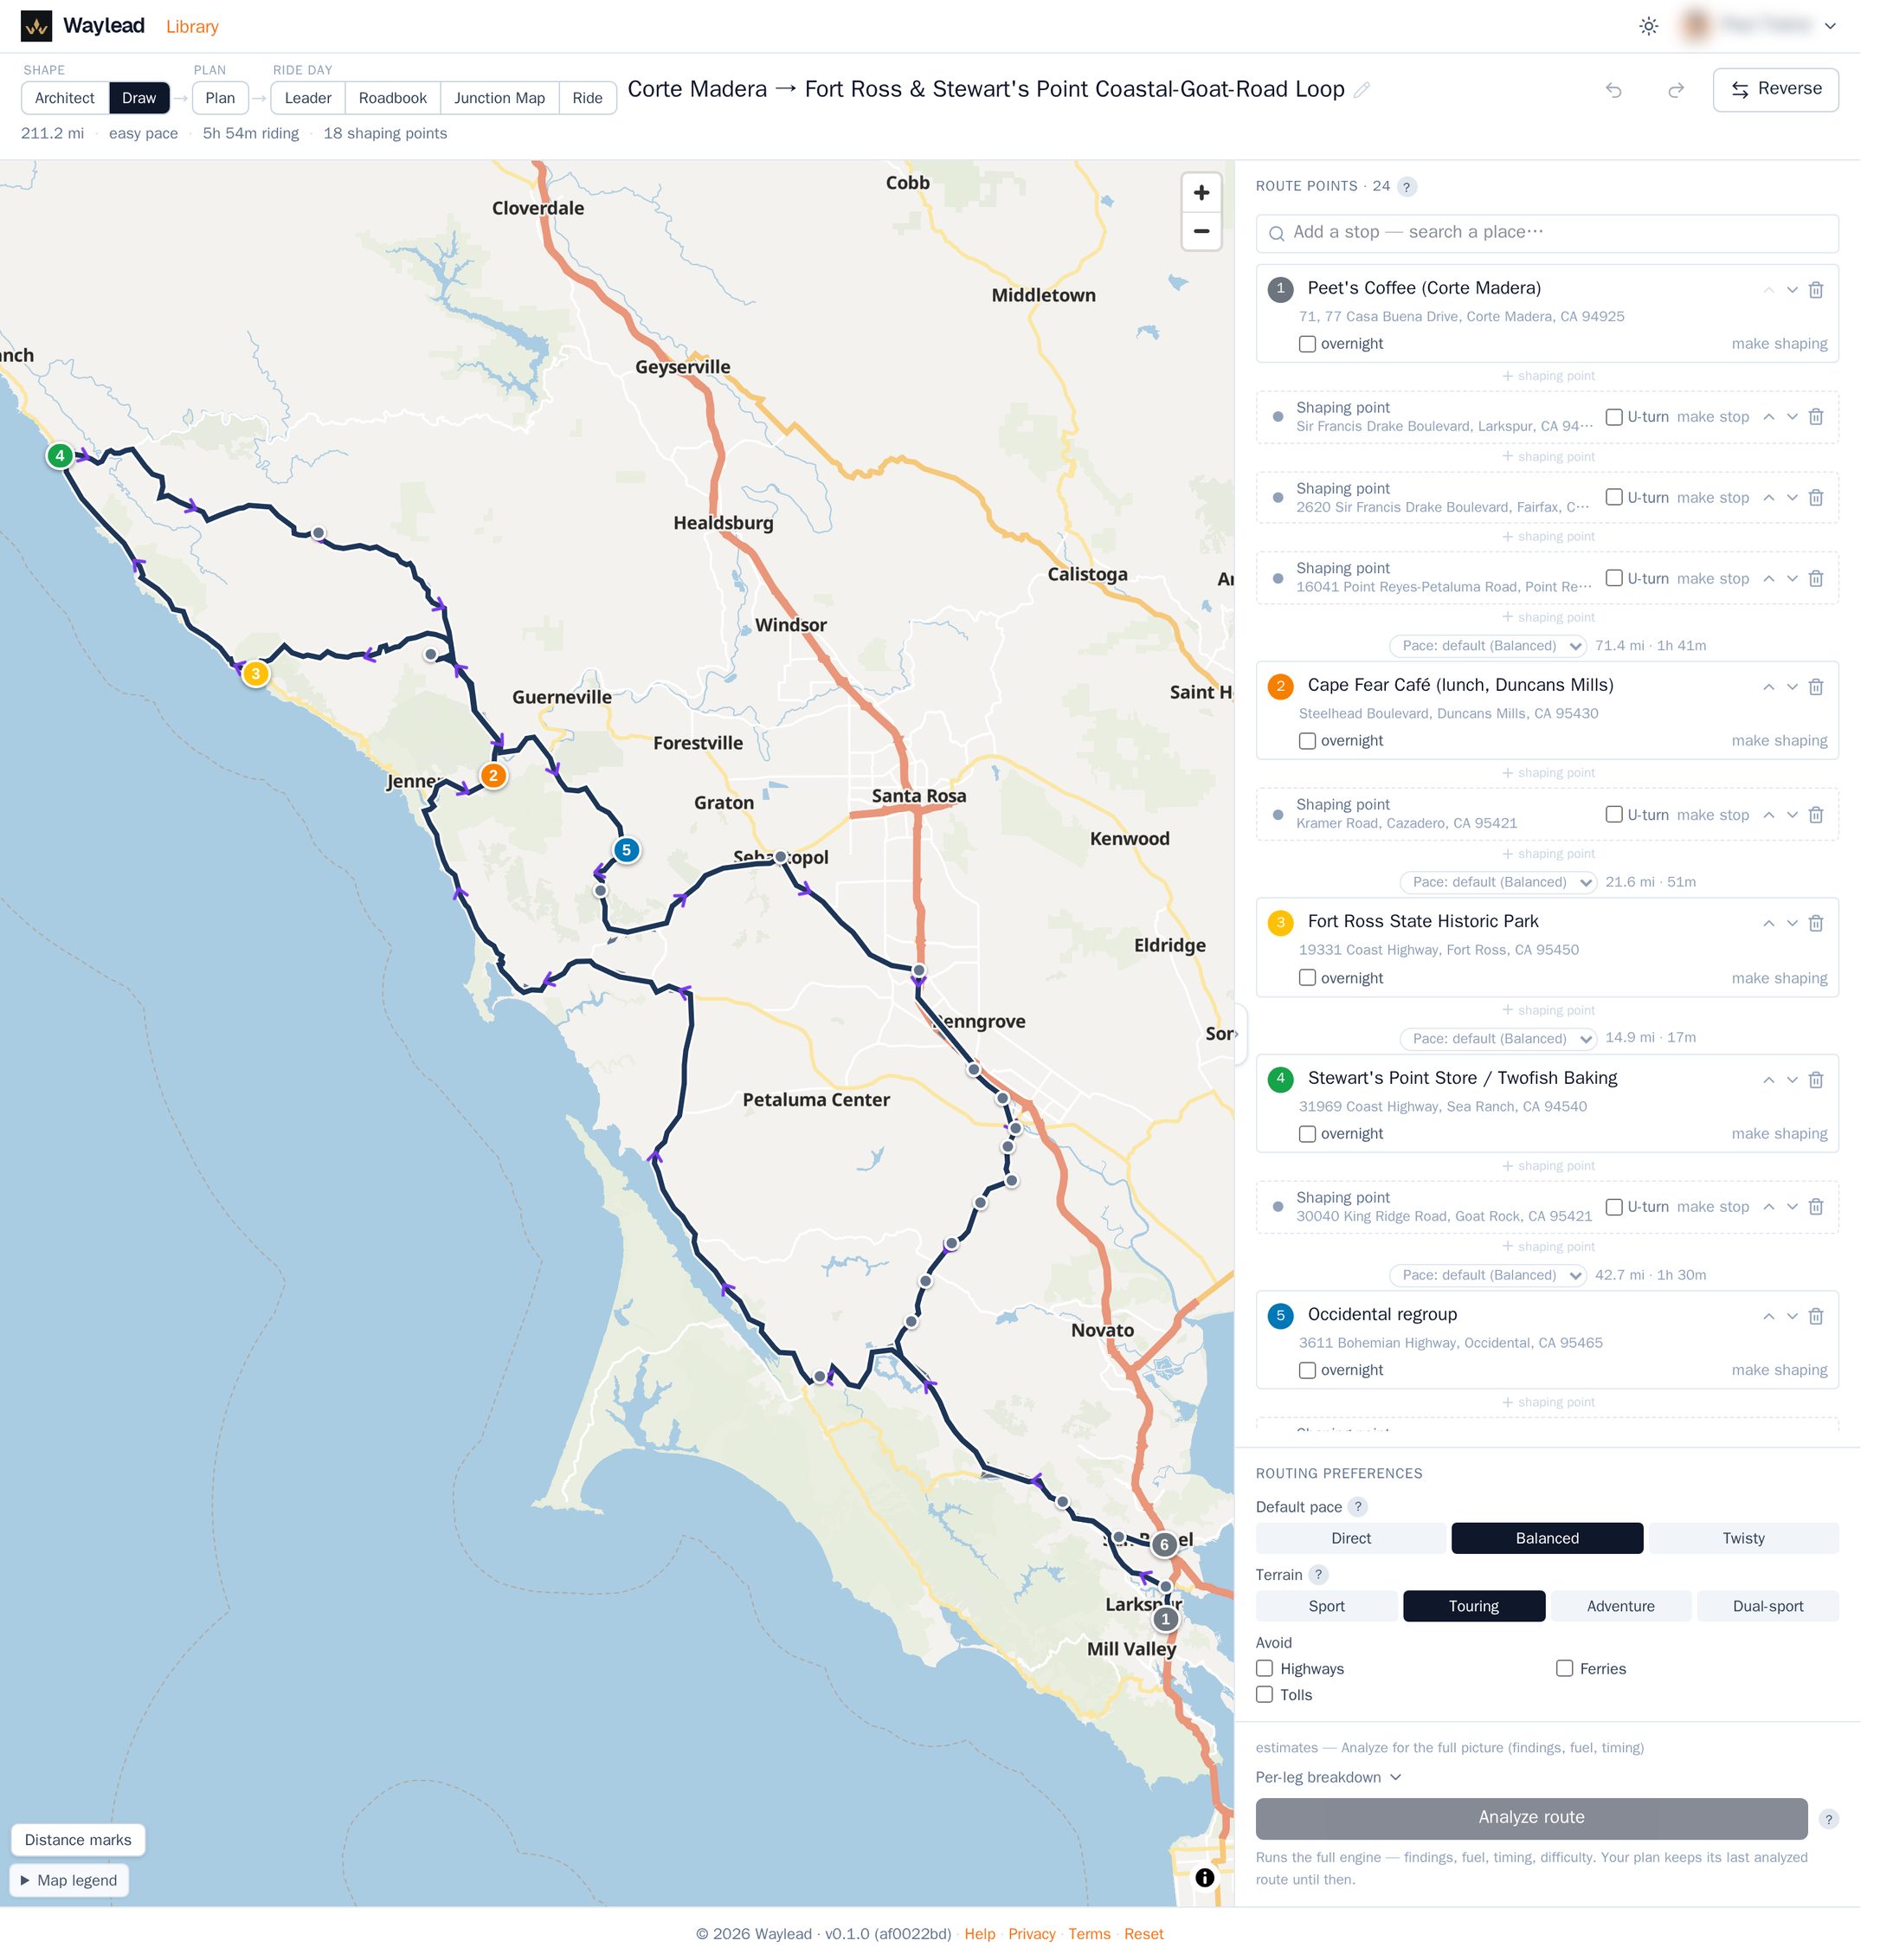The width and height of the screenshot is (1880, 1960).
Task: Check the Avoid Tolls option
Action: pyautogui.click(x=1265, y=1694)
